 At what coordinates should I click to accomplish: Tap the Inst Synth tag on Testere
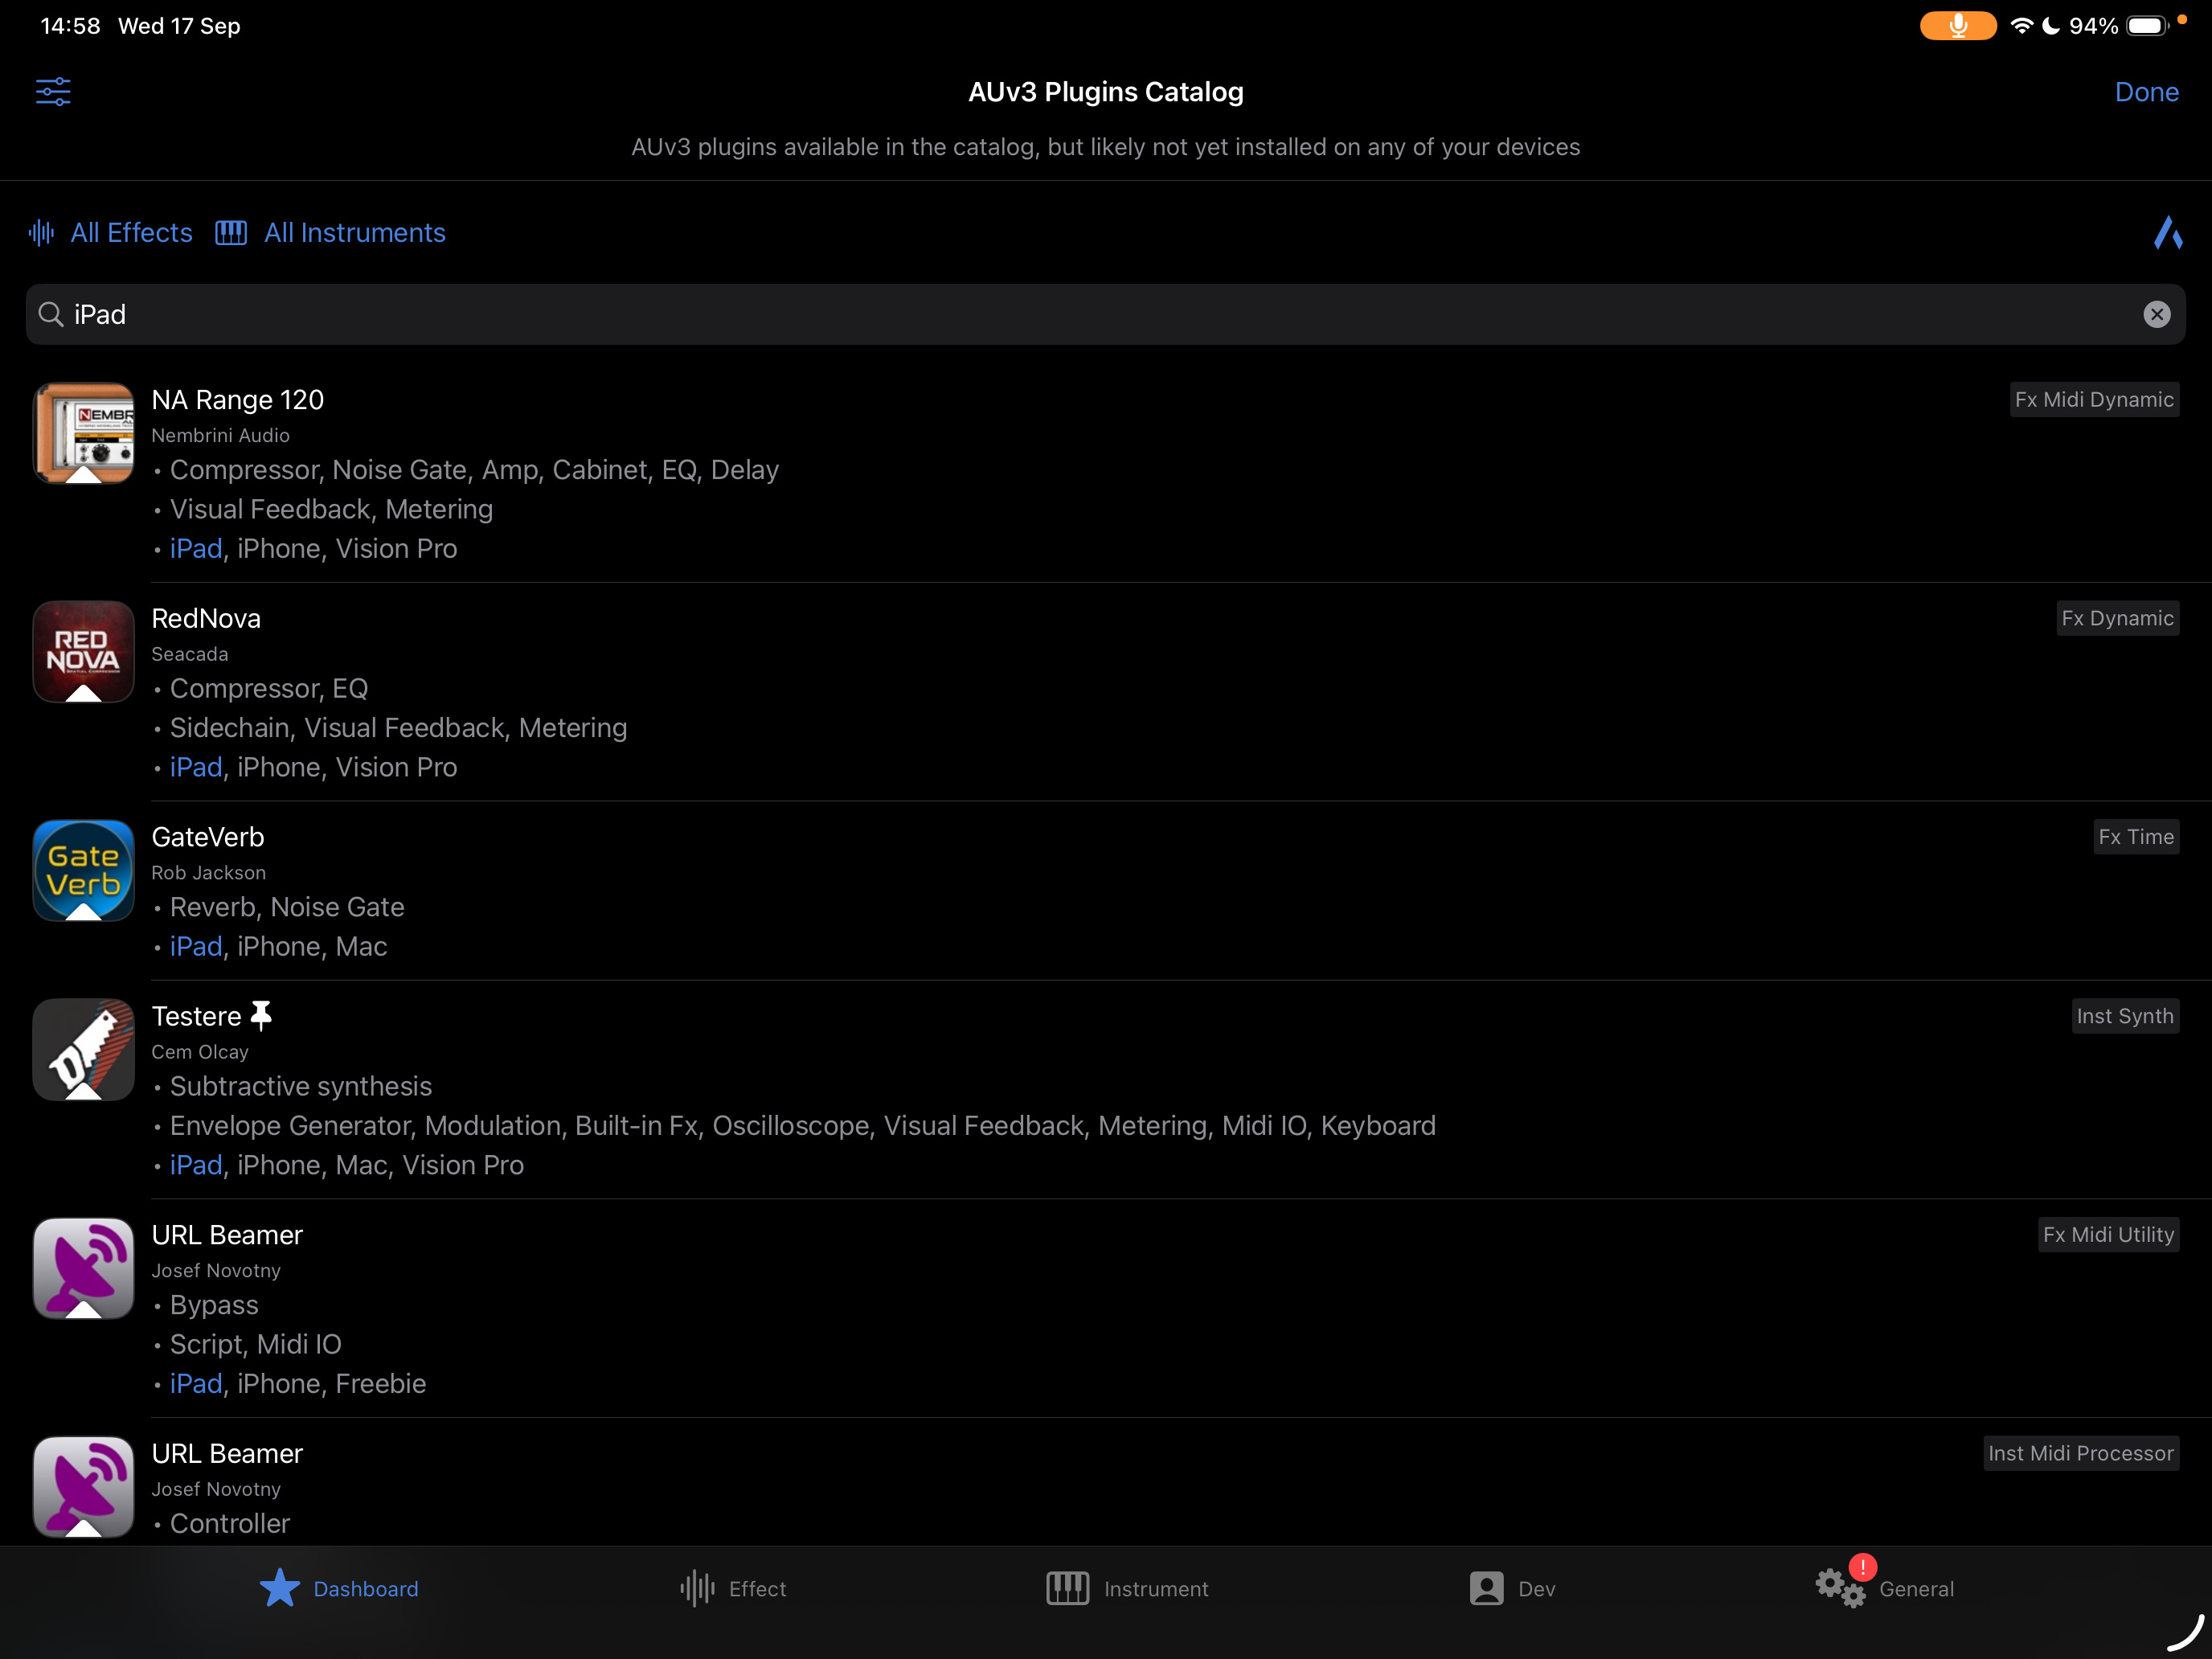tap(2124, 1016)
